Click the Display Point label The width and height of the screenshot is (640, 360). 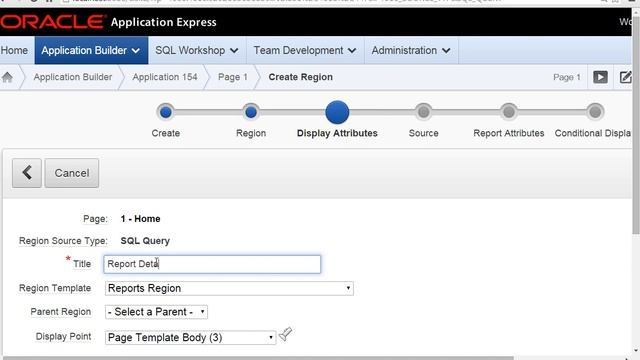point(64,336)
